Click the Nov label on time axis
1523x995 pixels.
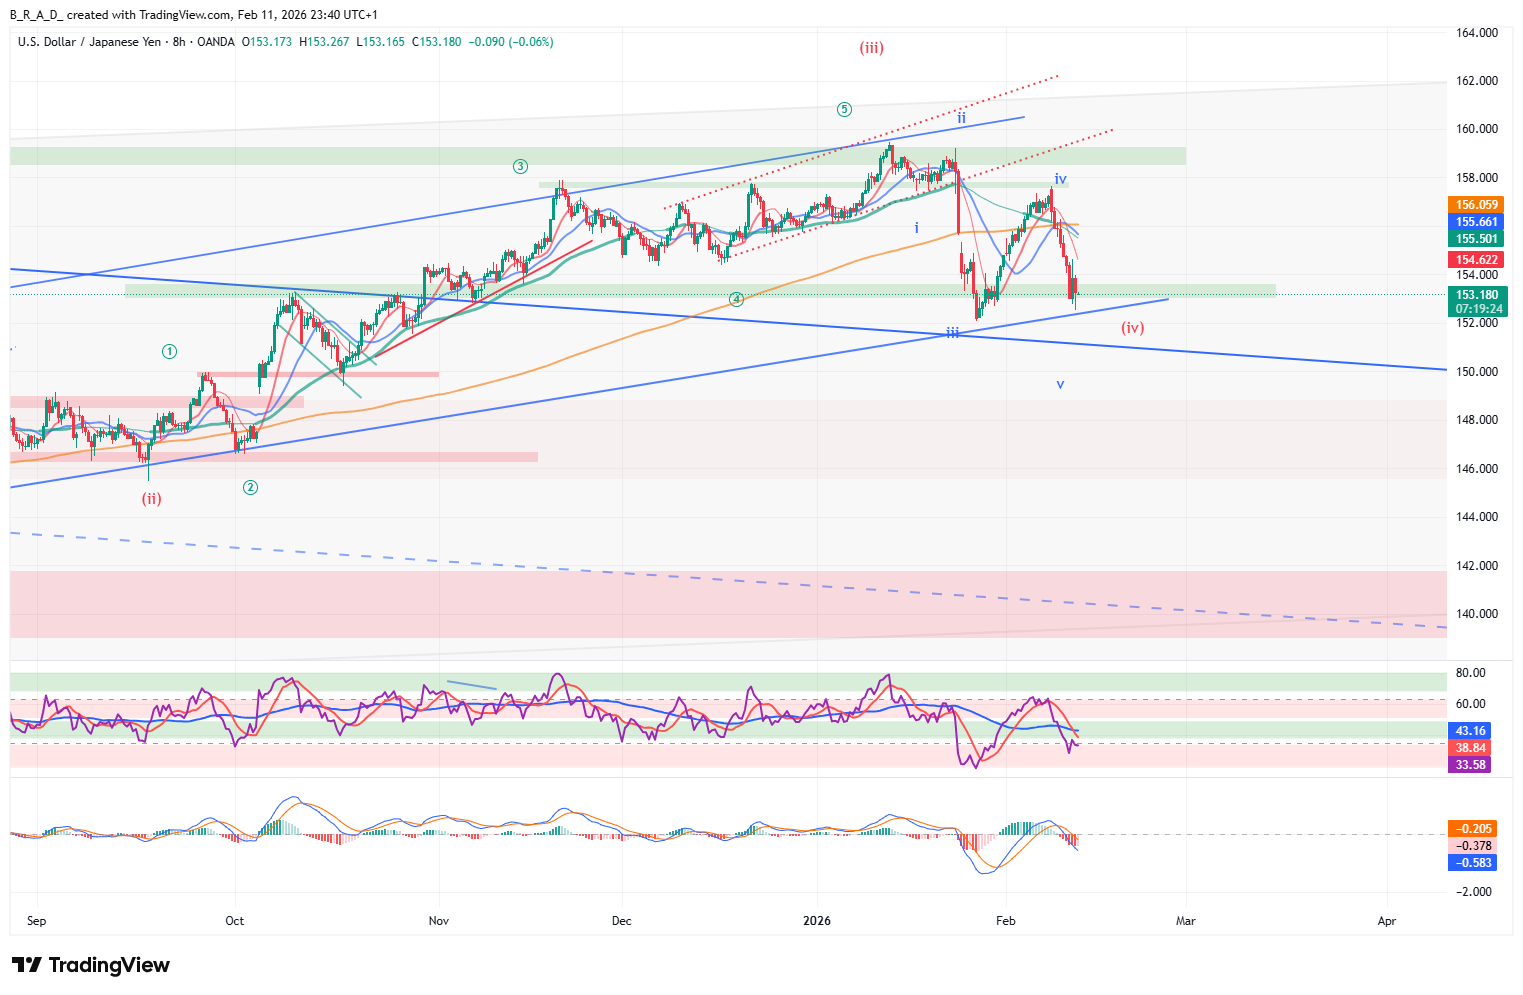pyautogui.click(x=438, y=921)
